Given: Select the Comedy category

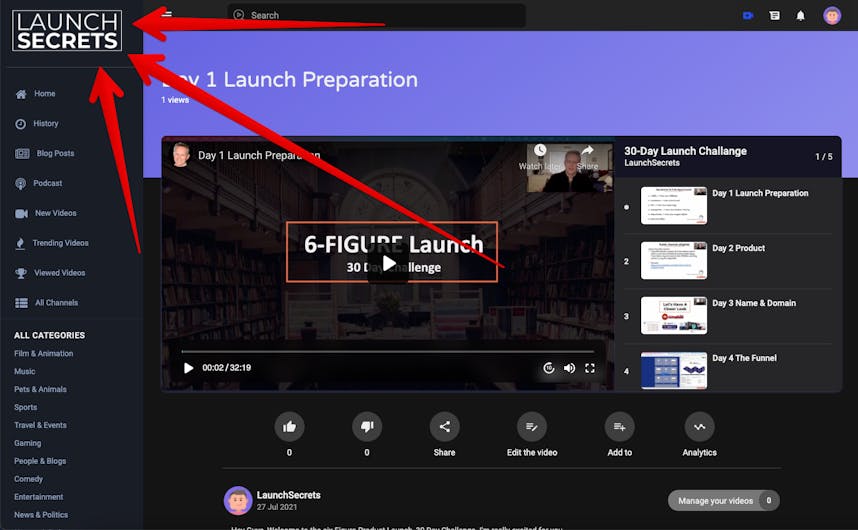Looking at the screenshot, I should click(28, 479).
